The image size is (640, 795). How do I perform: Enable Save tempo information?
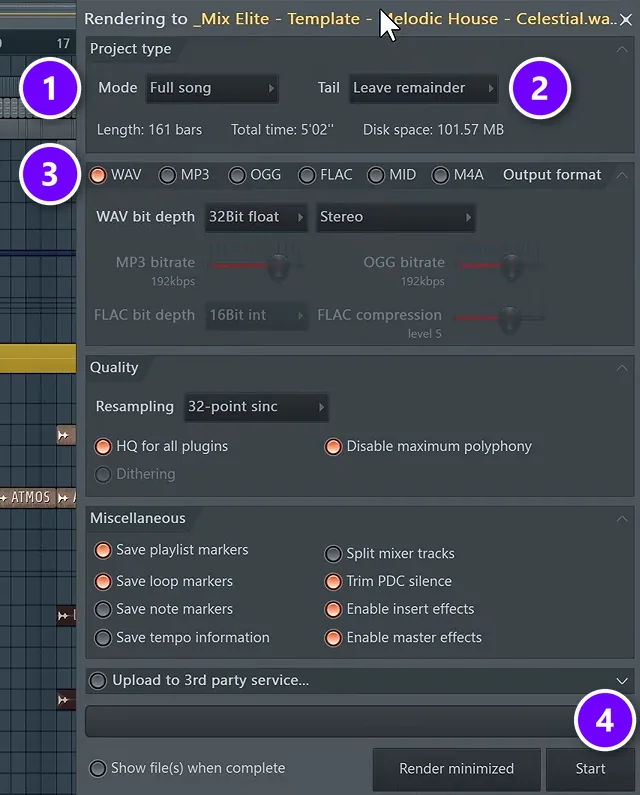tap(103, 638)
